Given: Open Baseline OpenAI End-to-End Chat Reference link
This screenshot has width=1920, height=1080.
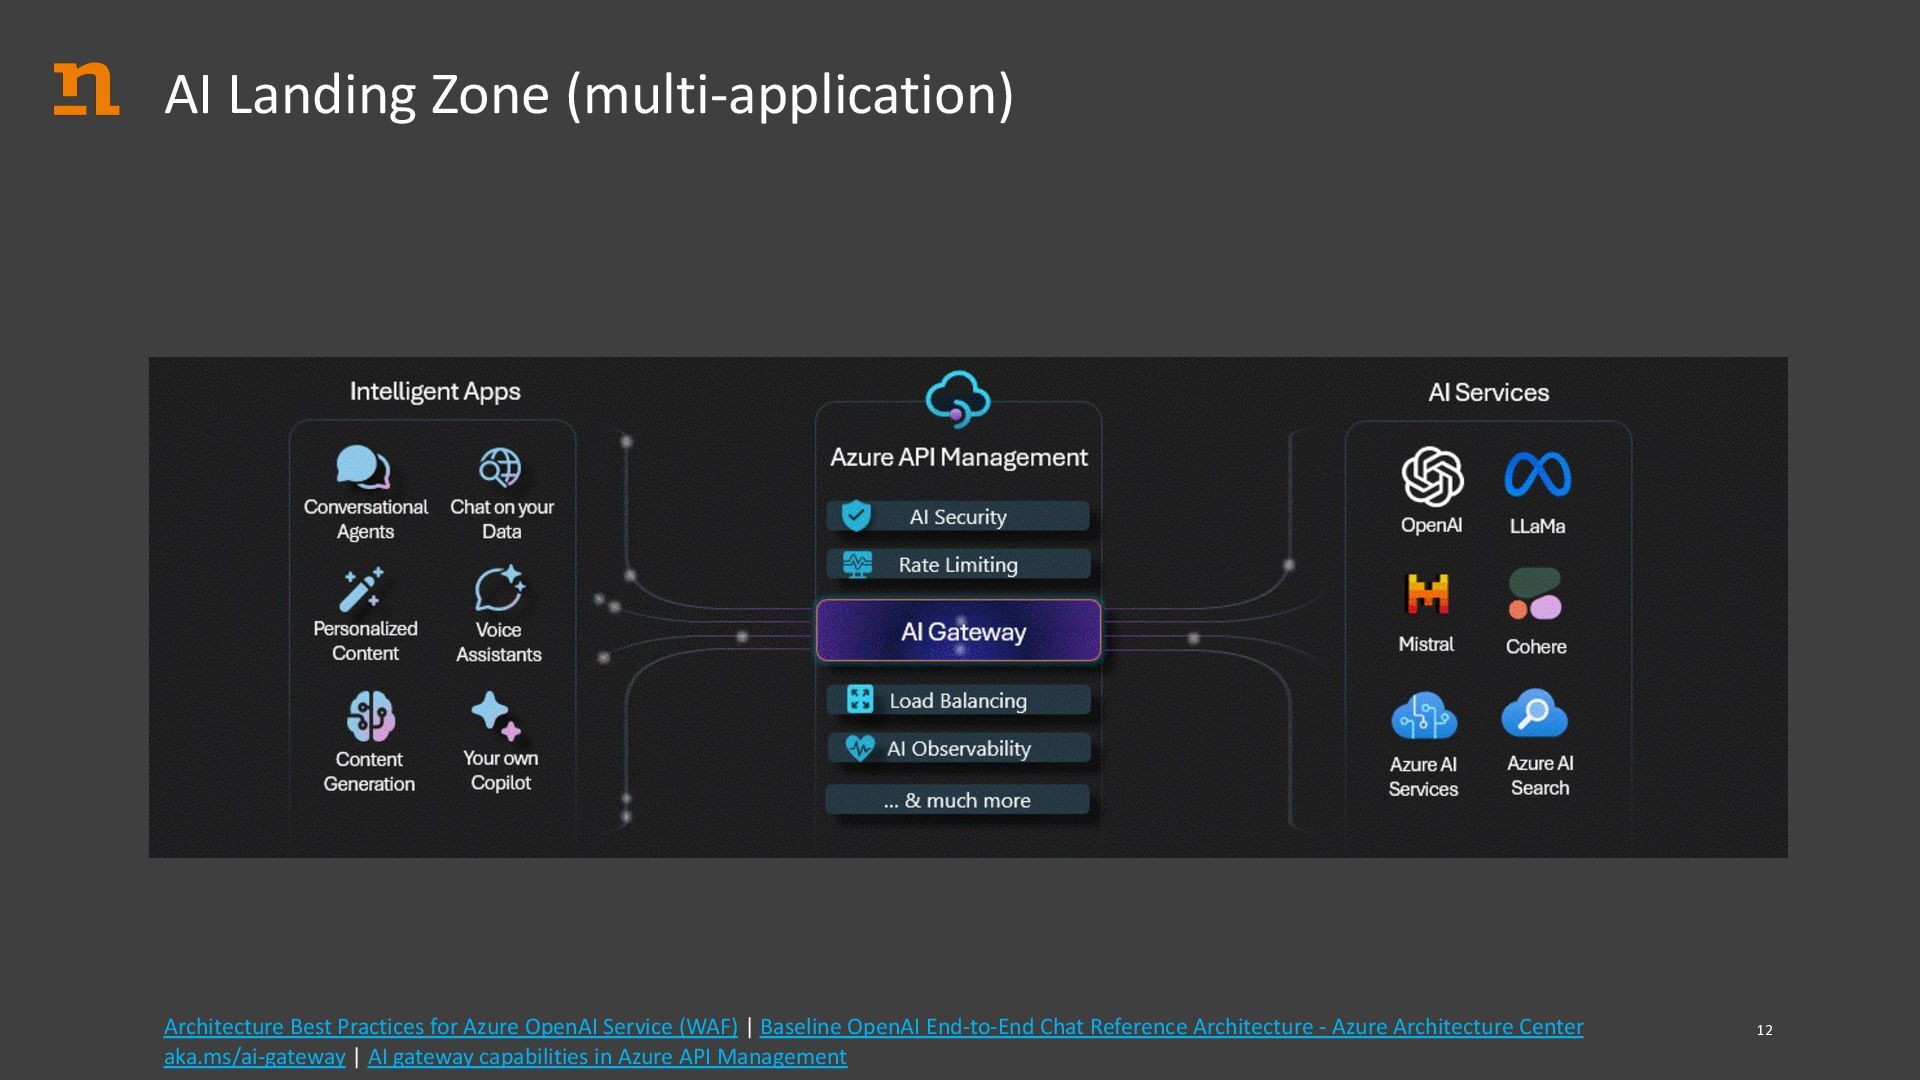Looking at the screenshot, I should [1172, 1027].
